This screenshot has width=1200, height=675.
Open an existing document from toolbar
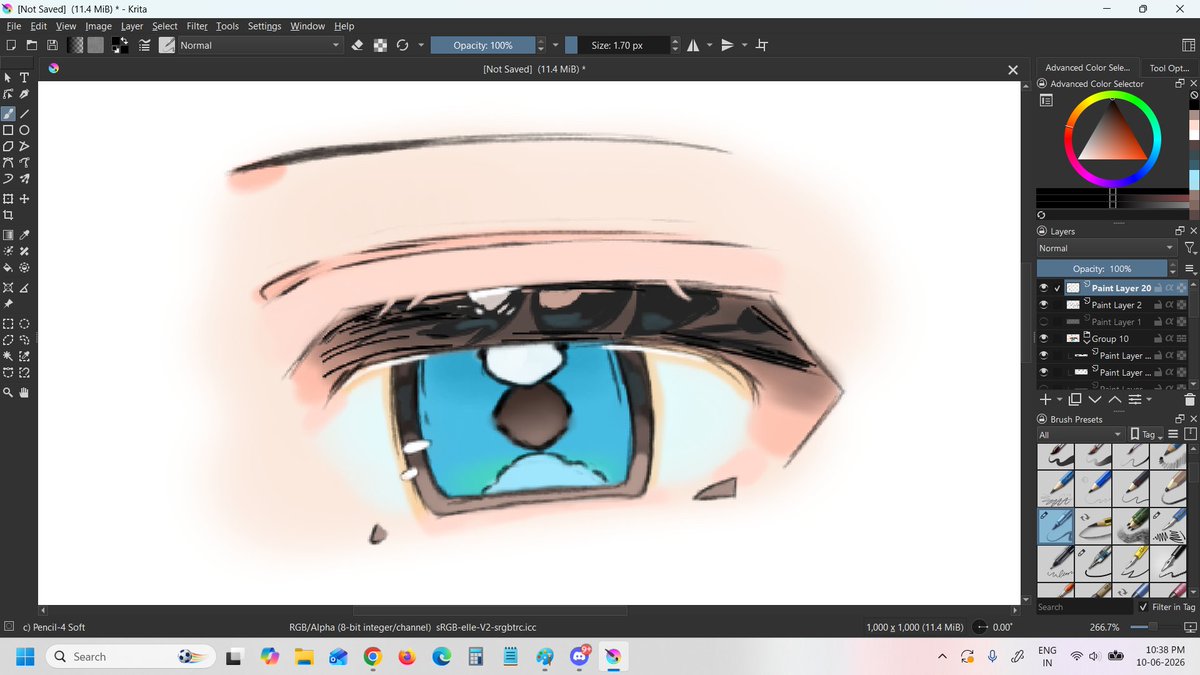tap(32, 45)
